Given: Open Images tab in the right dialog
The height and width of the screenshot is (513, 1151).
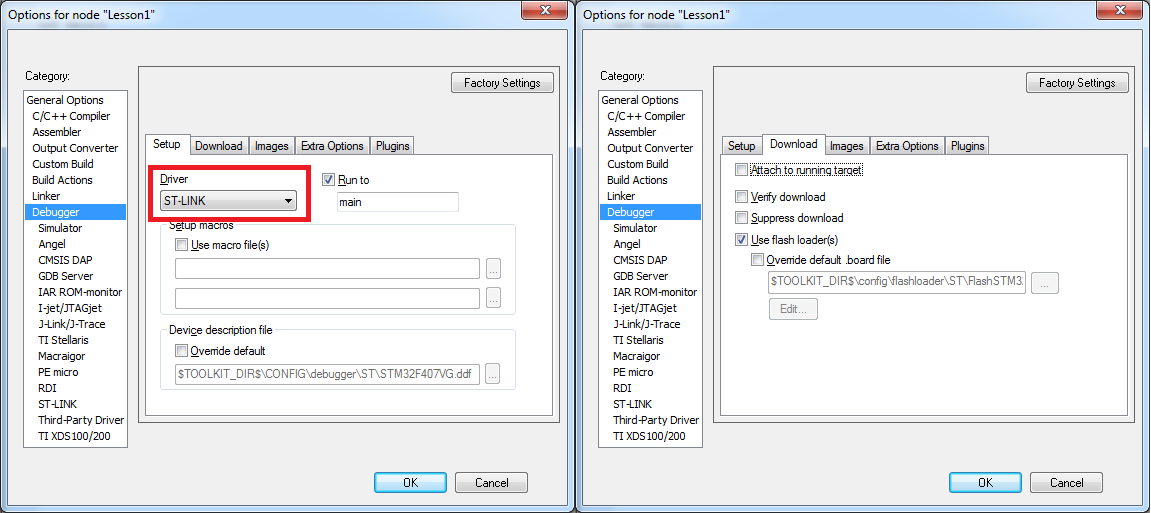Looking at the screenshot, I should point(846,146).
